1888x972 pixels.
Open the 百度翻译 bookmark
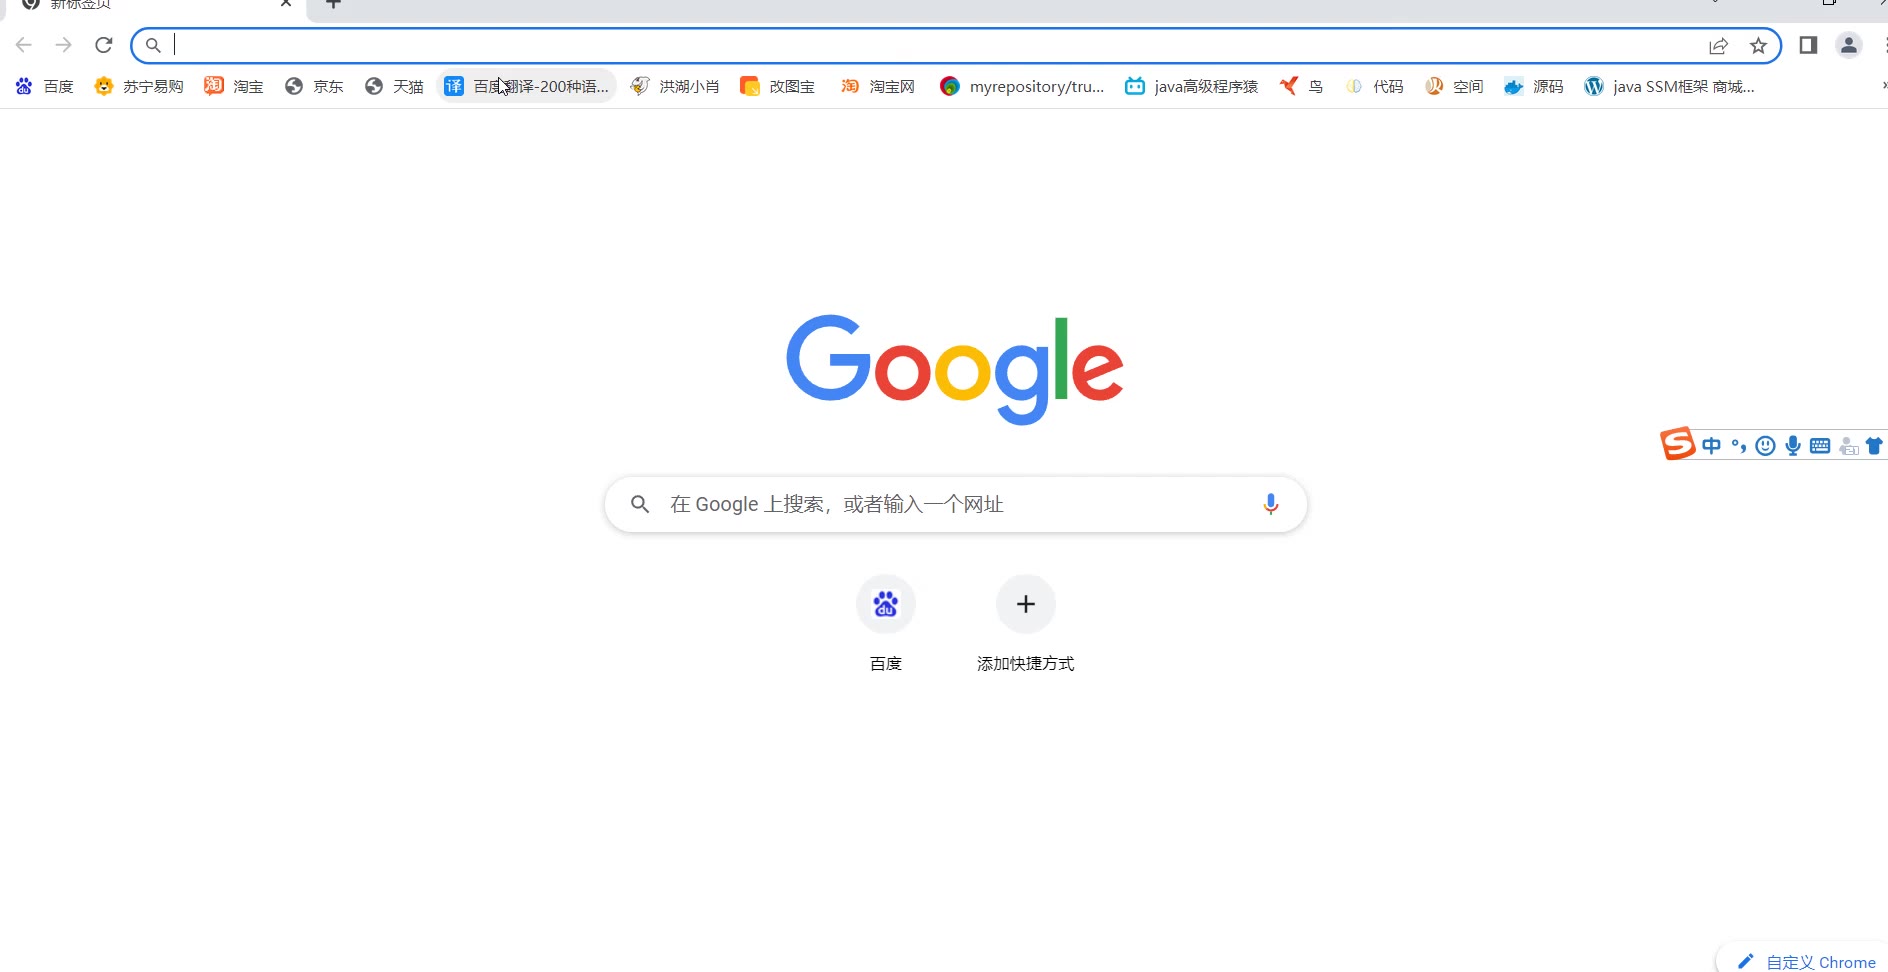tap(527, 87)
